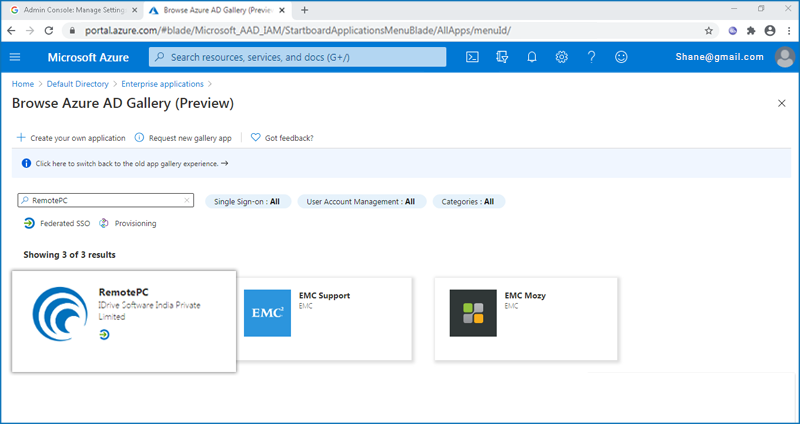Expand the Single Sign-on filter
This screenshot has width=800, height=424.
[x=247, y=201]
